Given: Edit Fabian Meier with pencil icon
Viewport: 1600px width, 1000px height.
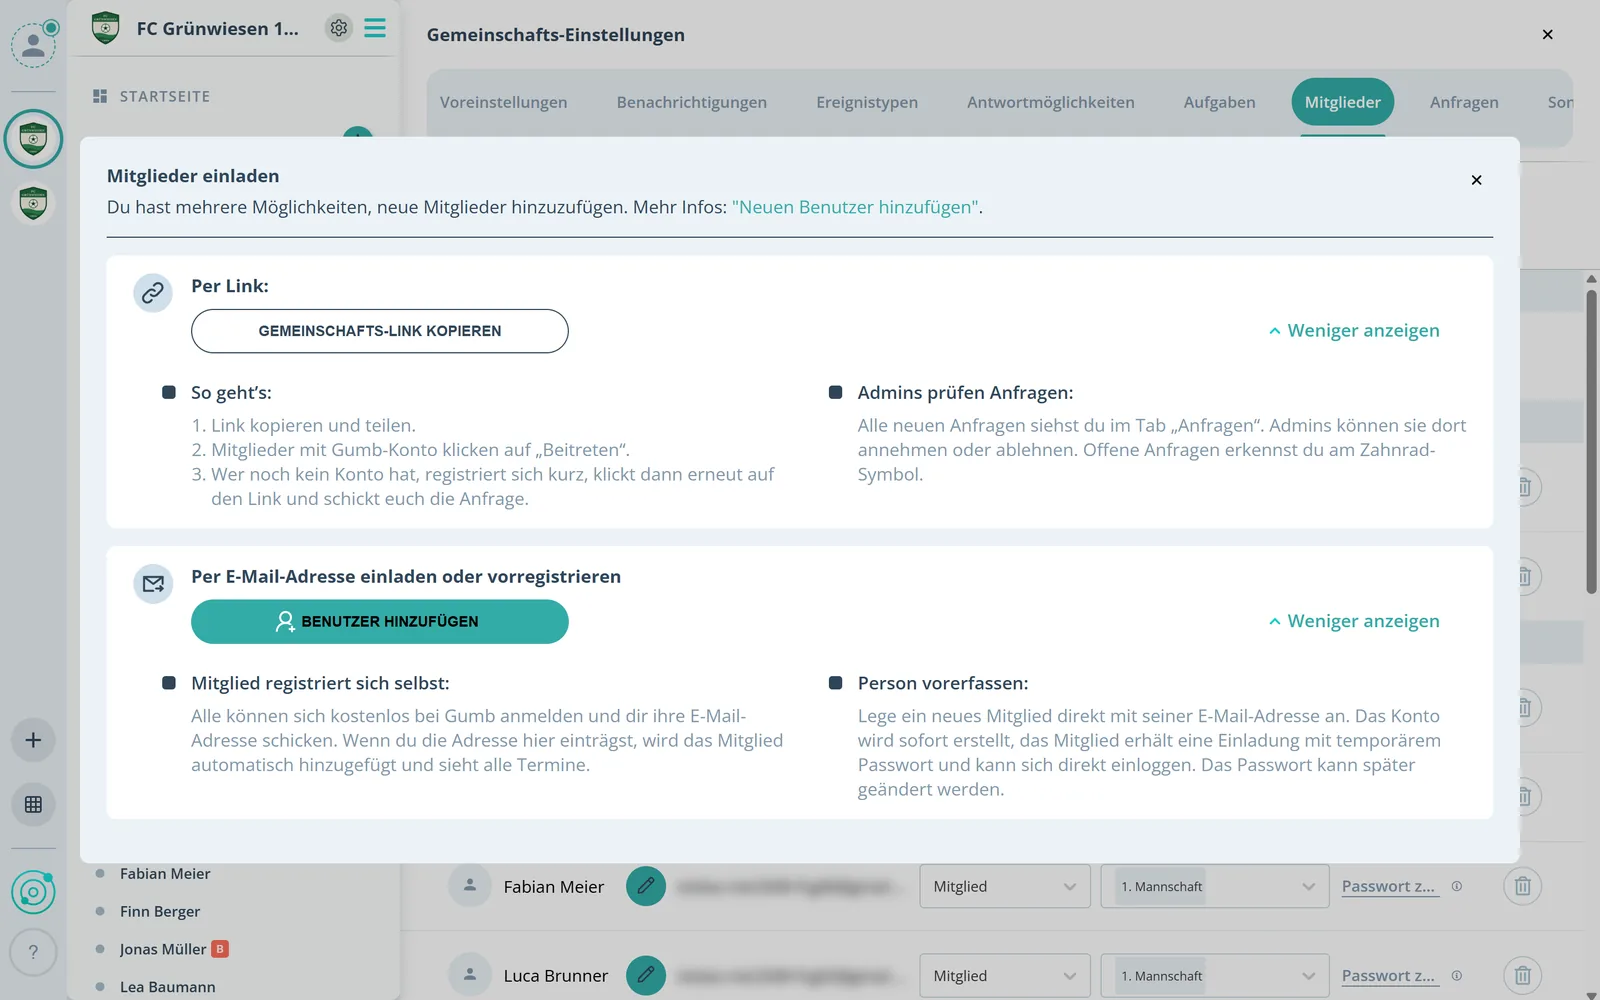Looking at the screenshot, I should pos(646,886).
